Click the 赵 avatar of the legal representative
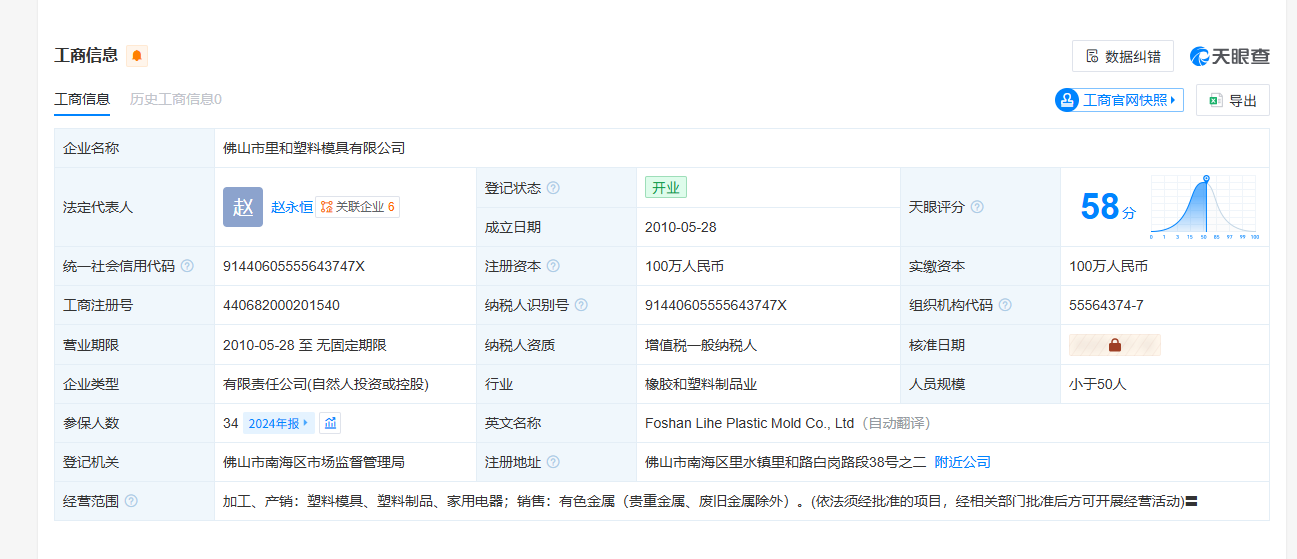 [243, 207]
